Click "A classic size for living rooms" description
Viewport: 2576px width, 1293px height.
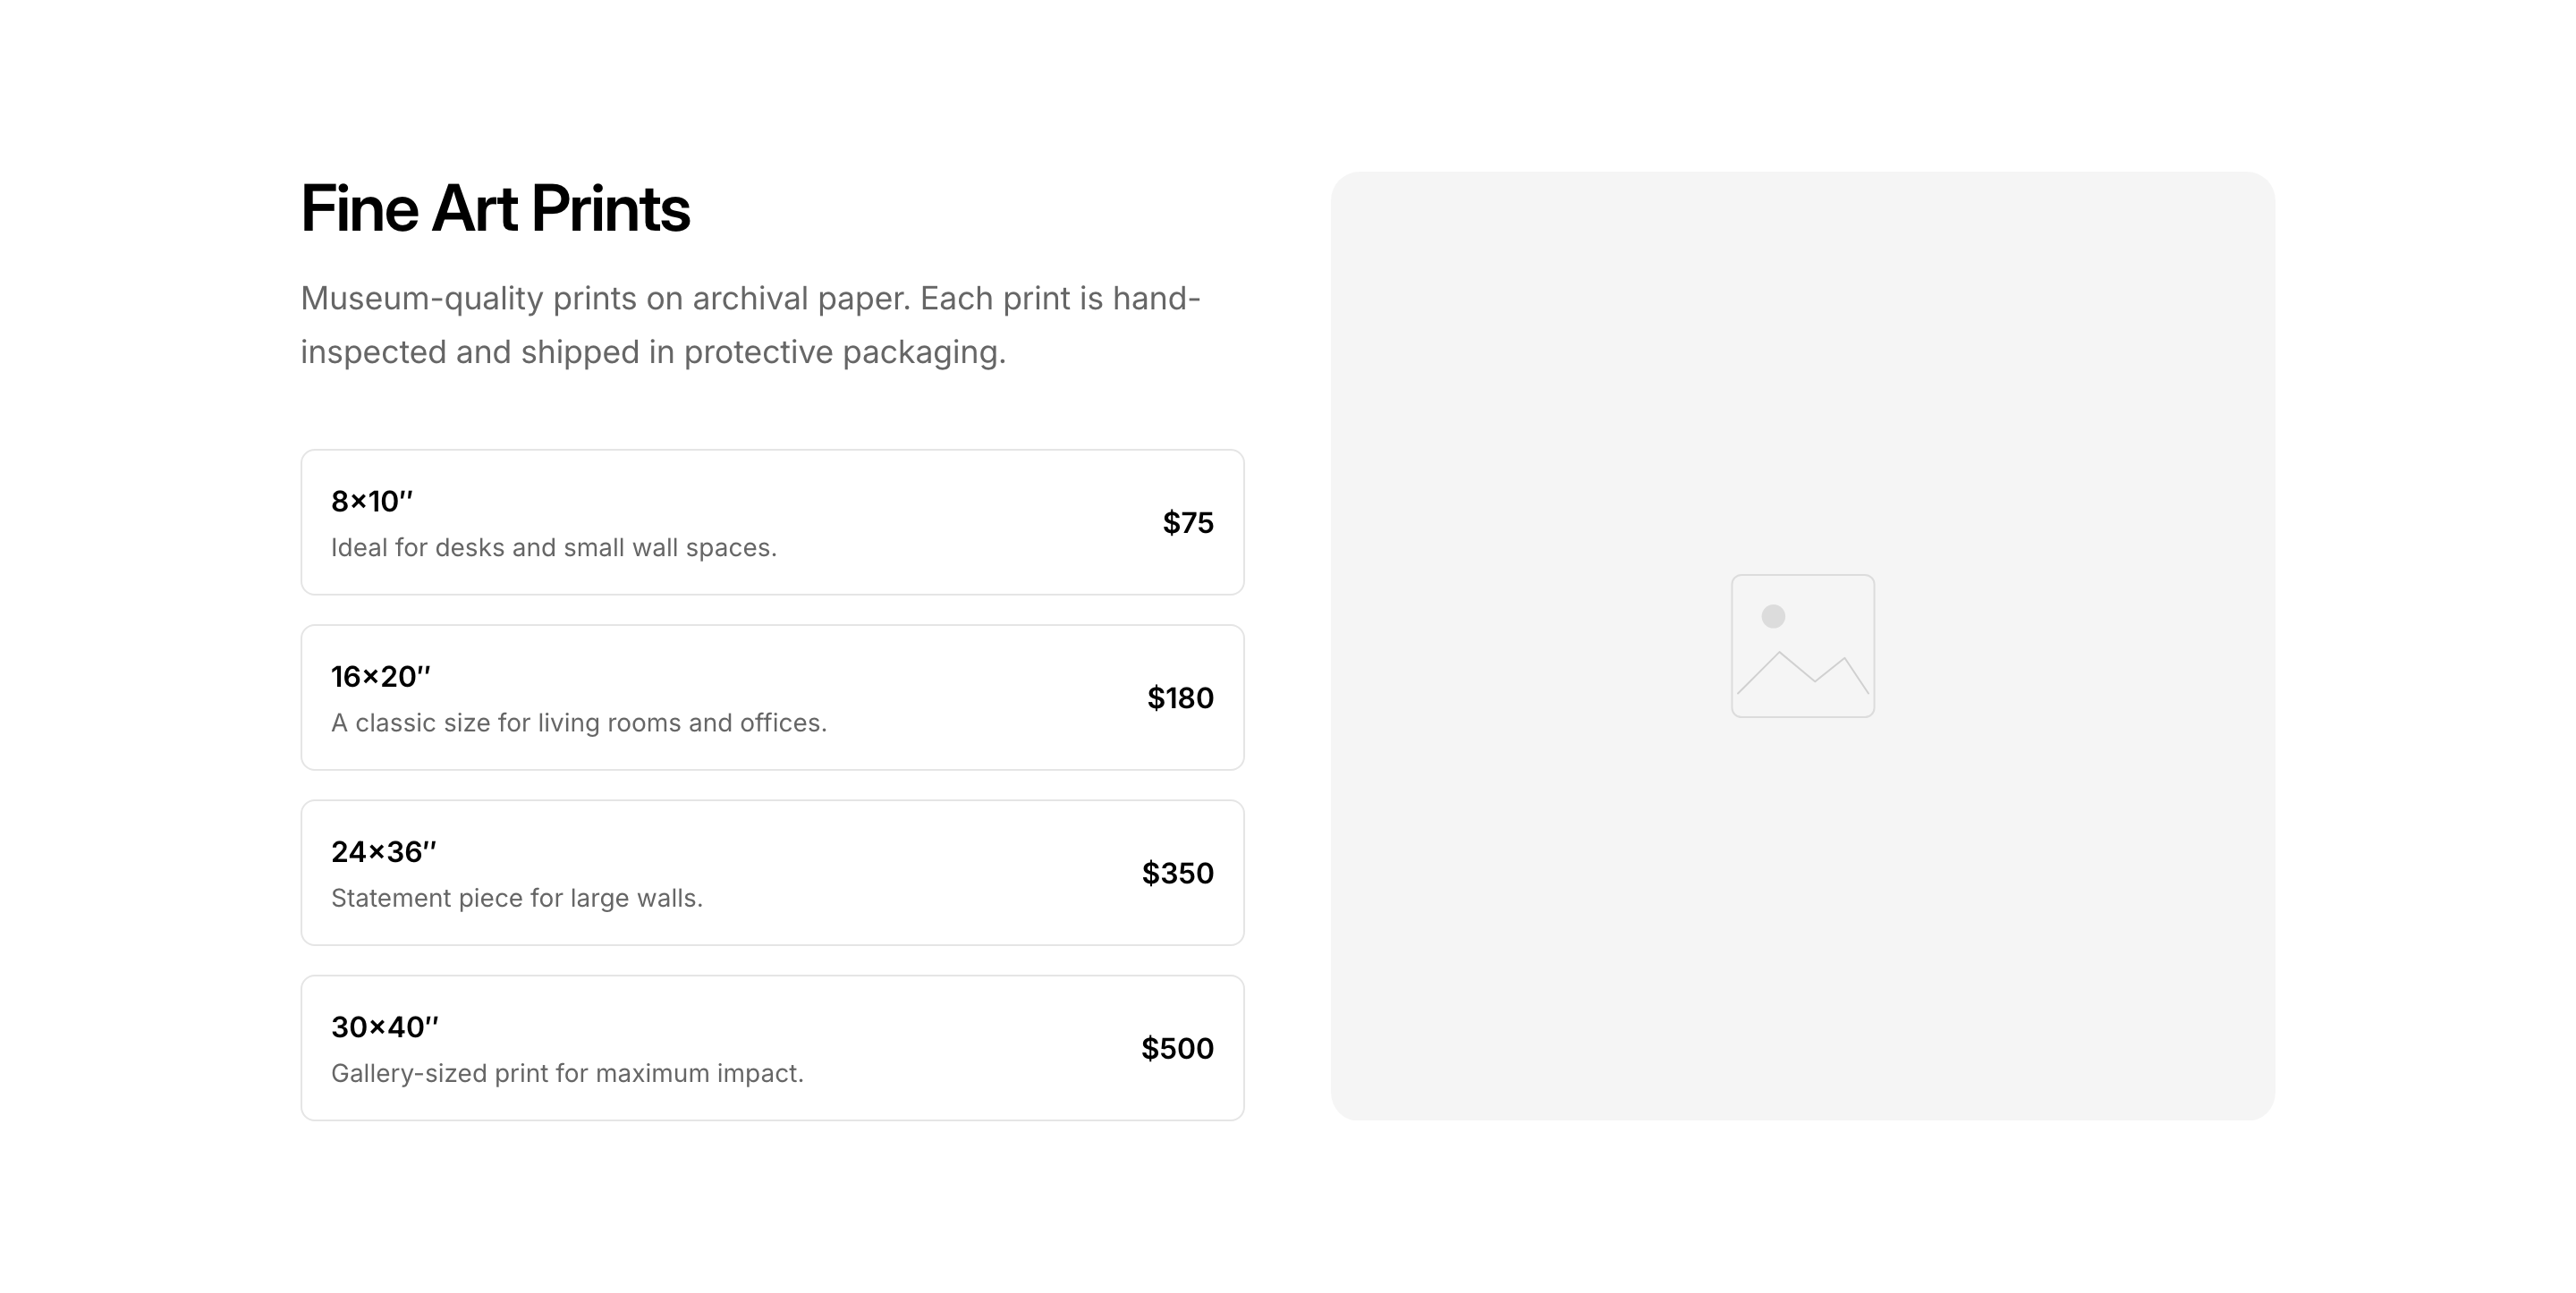(578, 722)
